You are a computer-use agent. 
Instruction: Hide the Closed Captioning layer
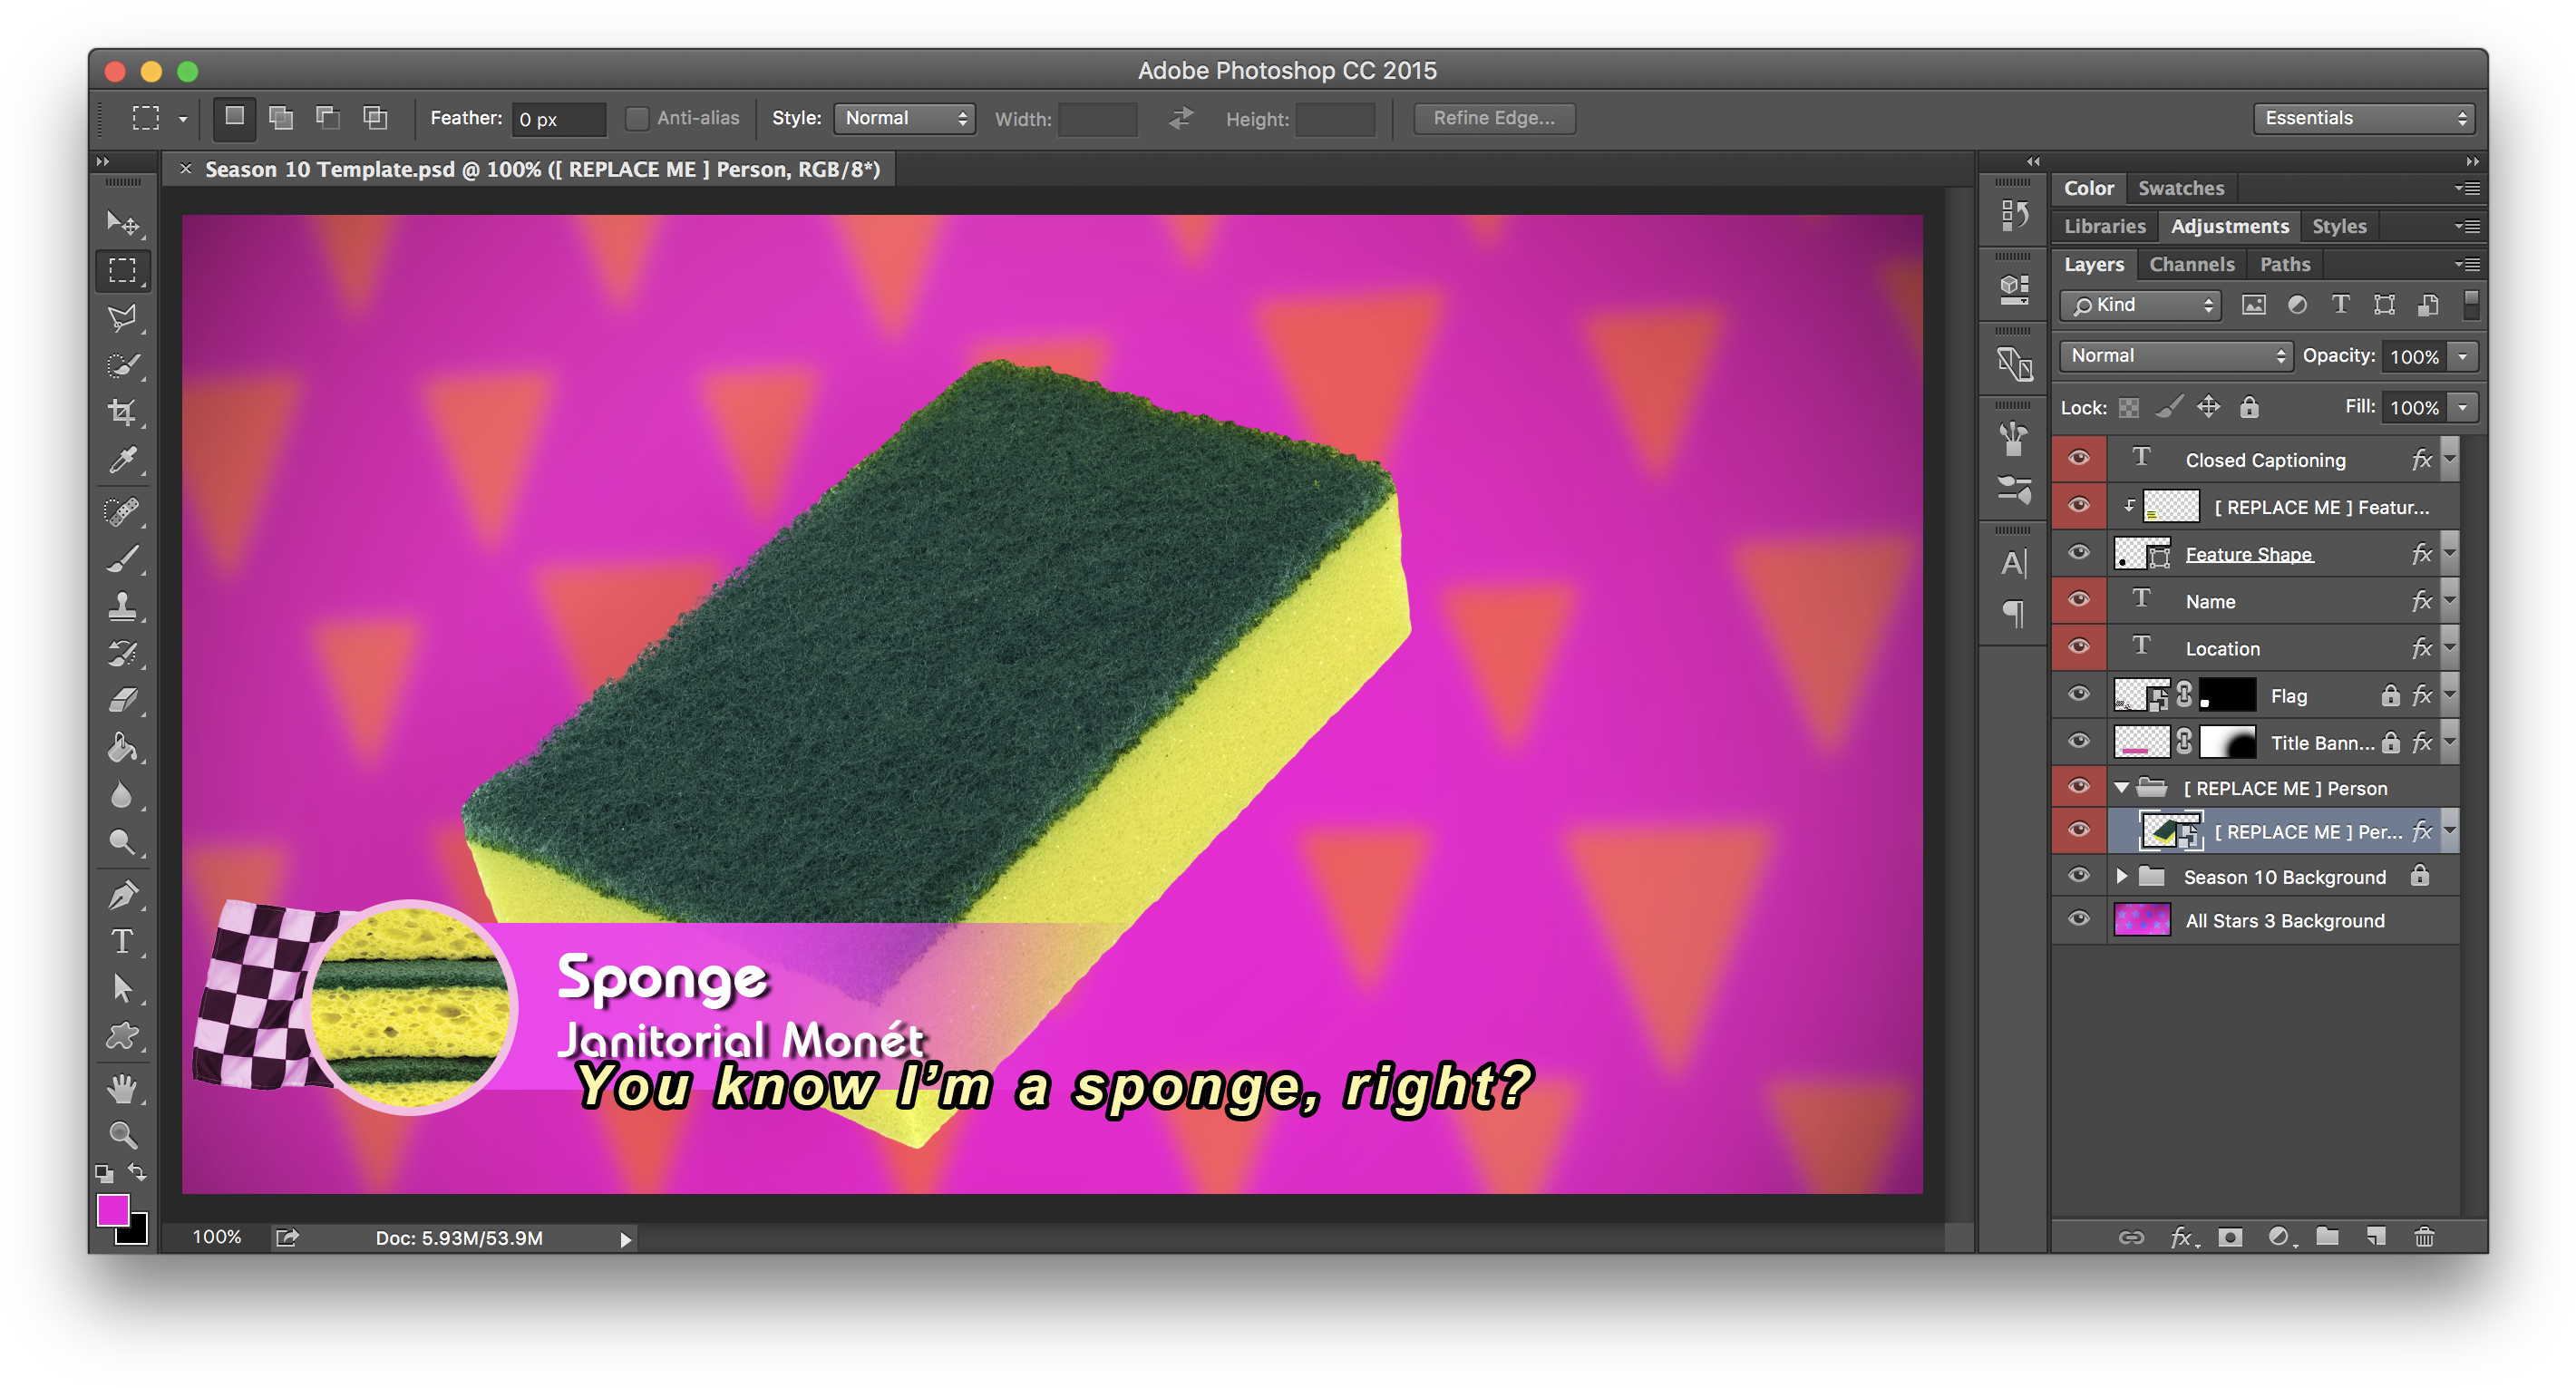coord(2078,459)
